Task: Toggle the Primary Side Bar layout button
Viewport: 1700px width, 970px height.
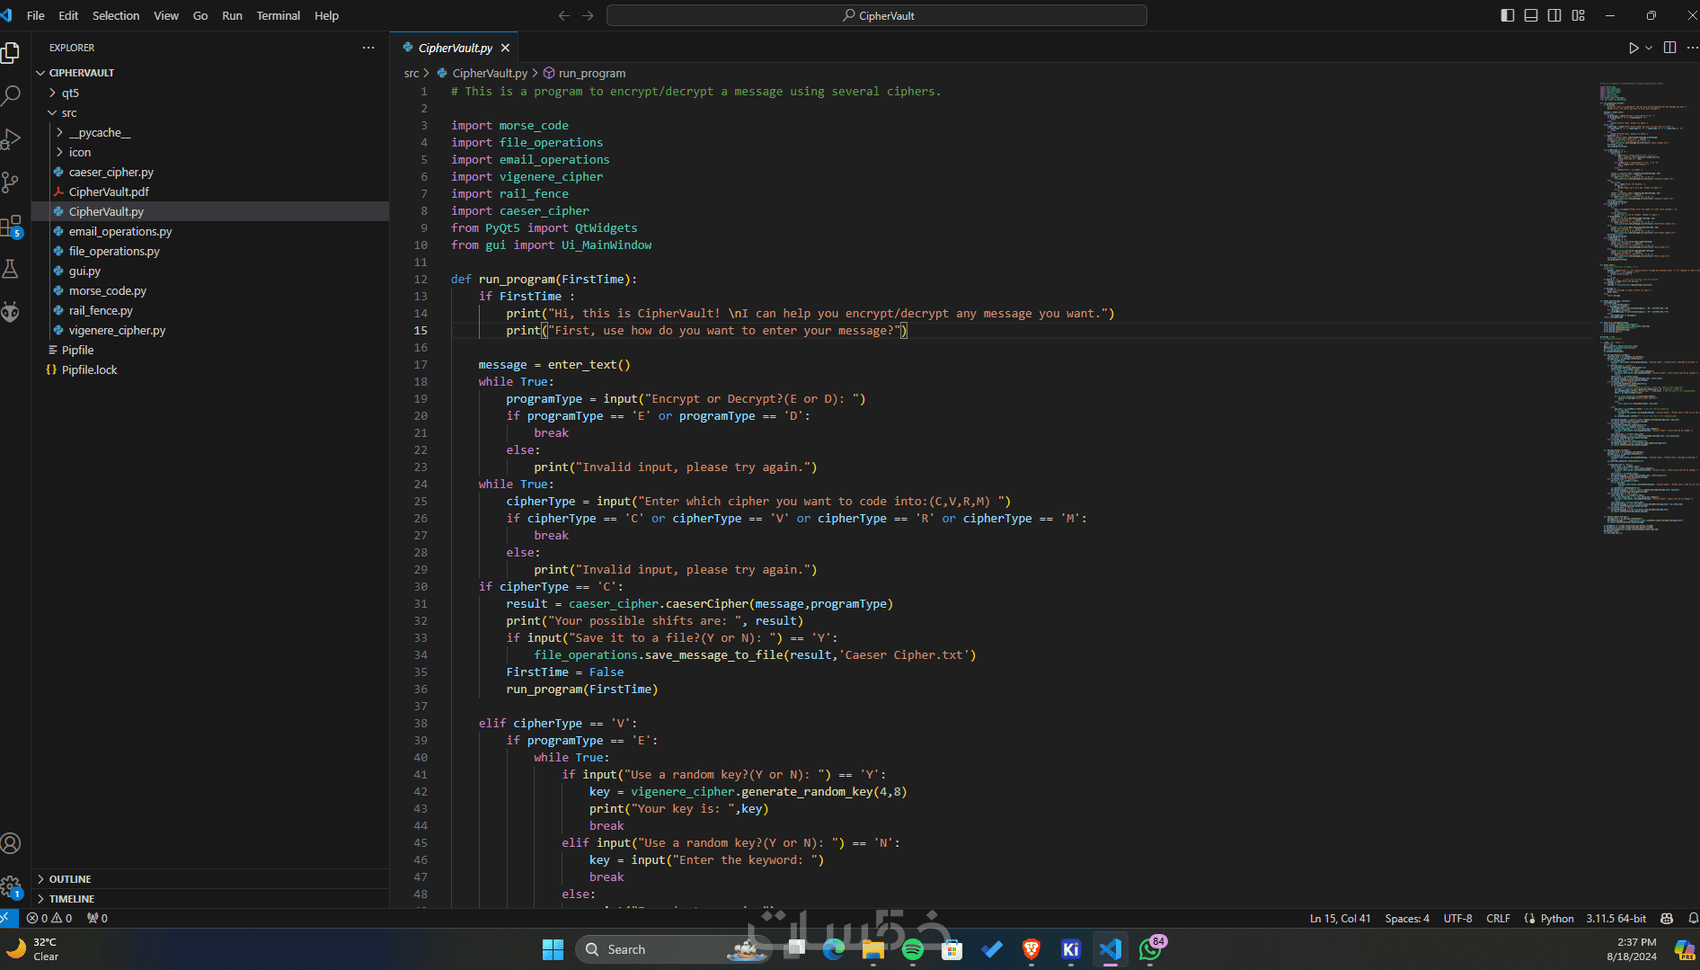Action: click(1507, 15)
